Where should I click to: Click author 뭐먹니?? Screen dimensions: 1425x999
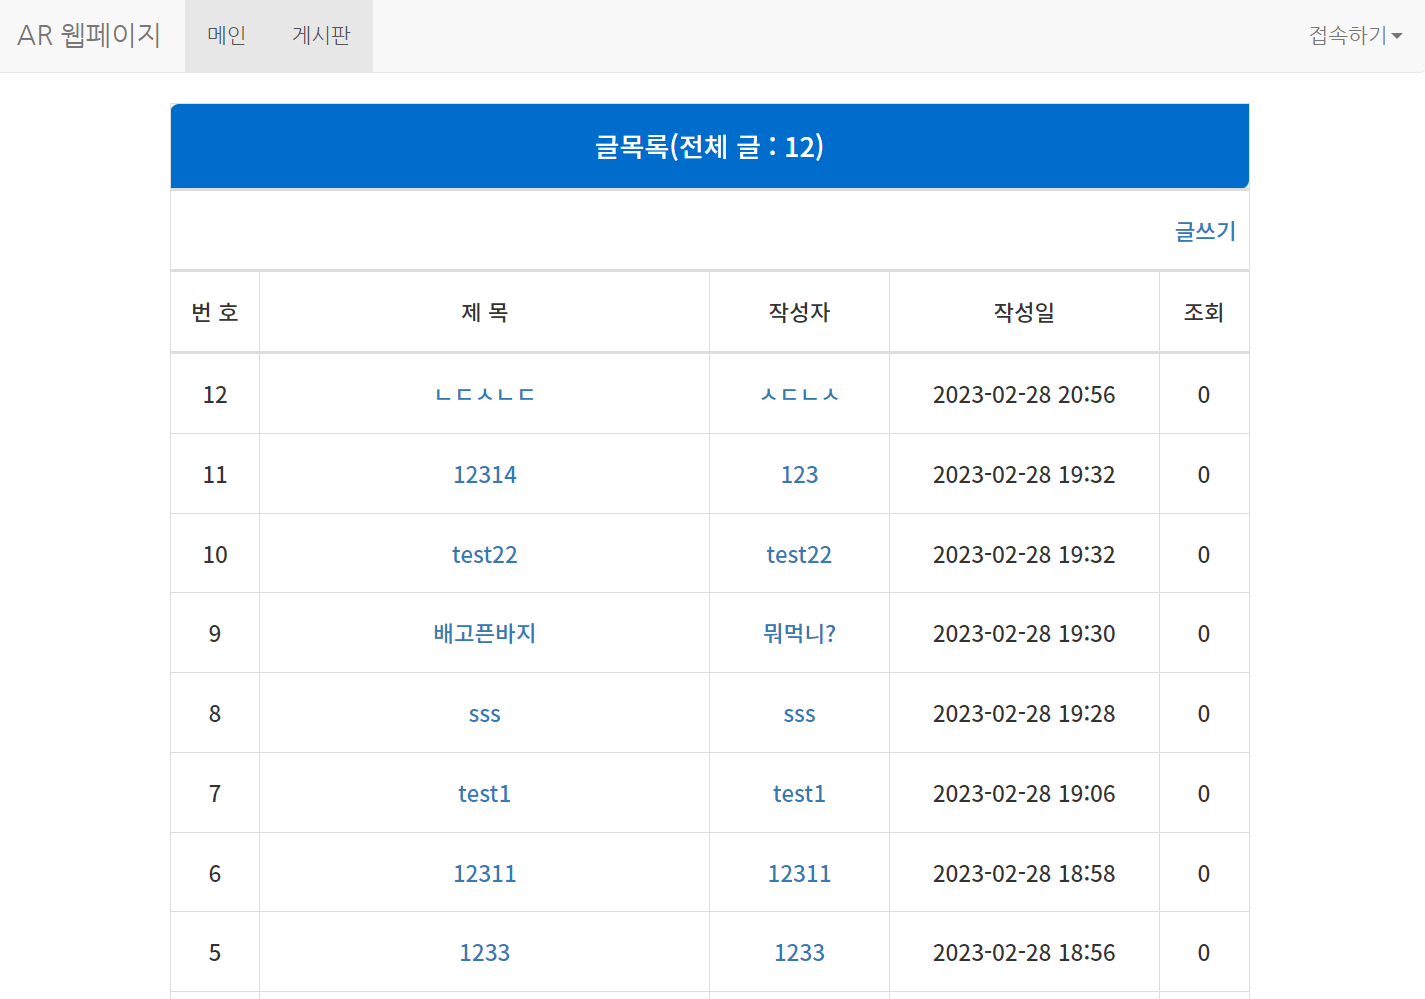coord(799,633)
